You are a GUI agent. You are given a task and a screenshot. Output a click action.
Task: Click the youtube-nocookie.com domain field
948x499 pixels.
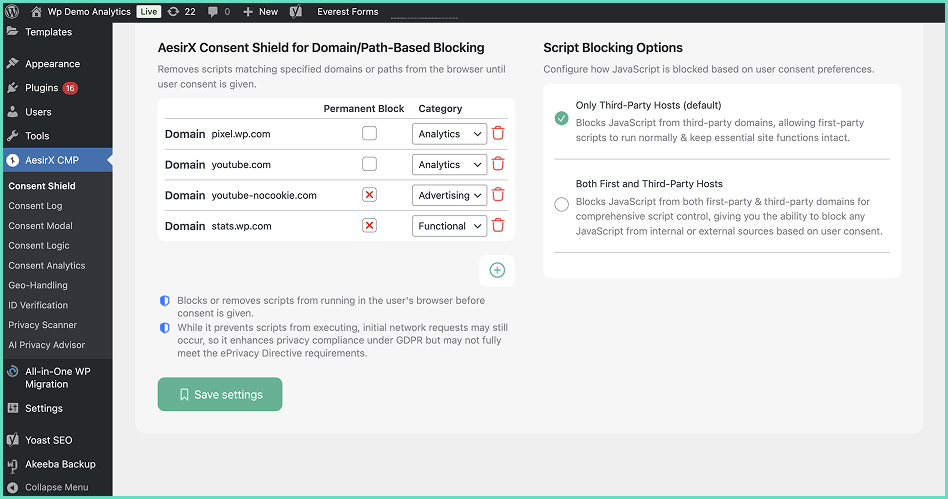tap(264, 195)
